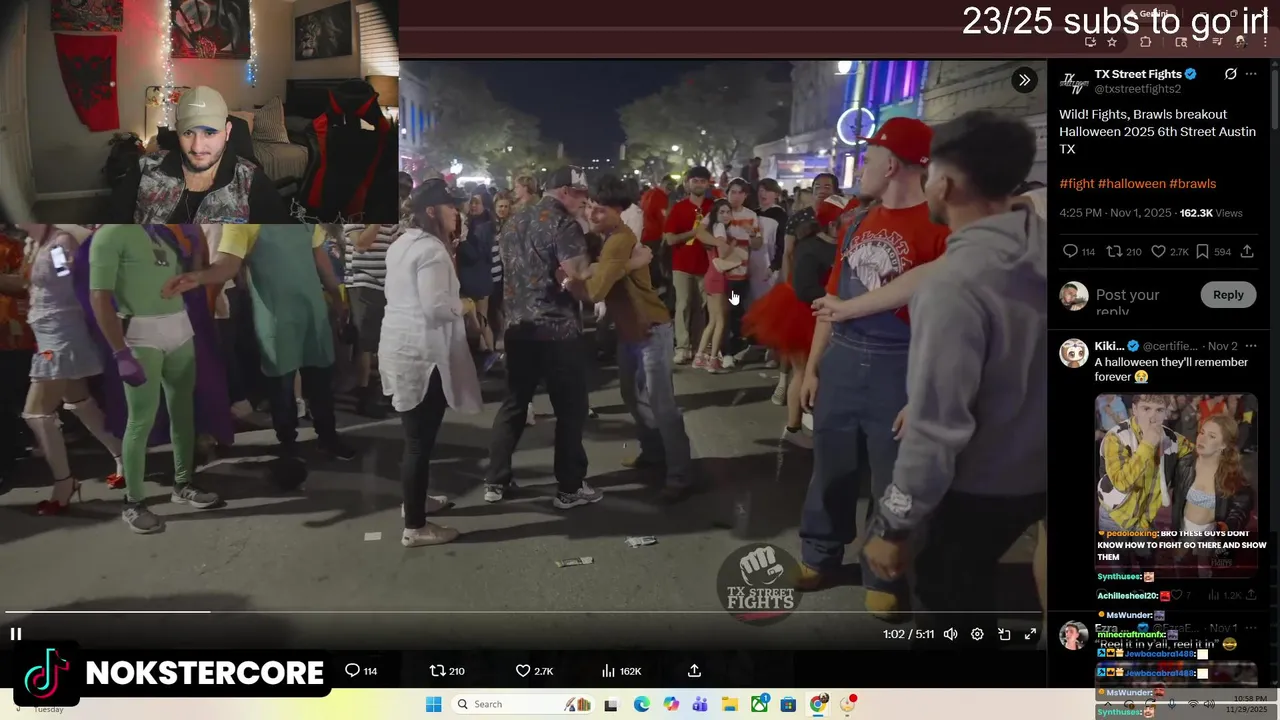Screen dimensions: 1280x720
Task: Click Ezra's profile avatar in replies
Action: click(x=1073, y=635)
